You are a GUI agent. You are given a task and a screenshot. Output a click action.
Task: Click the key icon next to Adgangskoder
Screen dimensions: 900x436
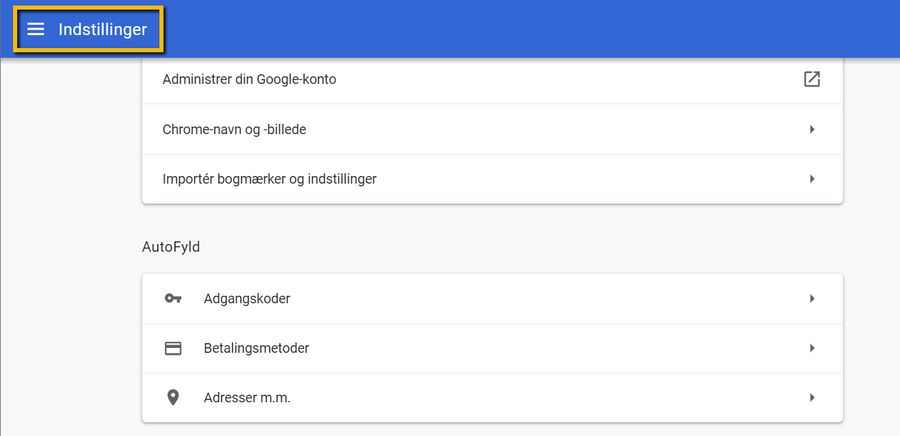(173, 298)
